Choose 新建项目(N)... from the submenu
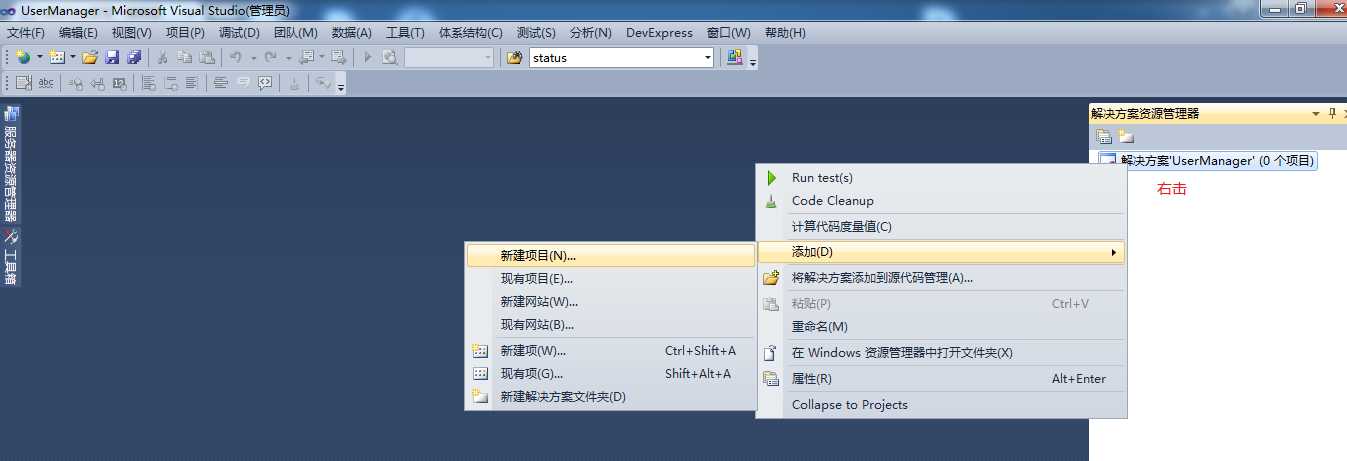 [611, 256]
